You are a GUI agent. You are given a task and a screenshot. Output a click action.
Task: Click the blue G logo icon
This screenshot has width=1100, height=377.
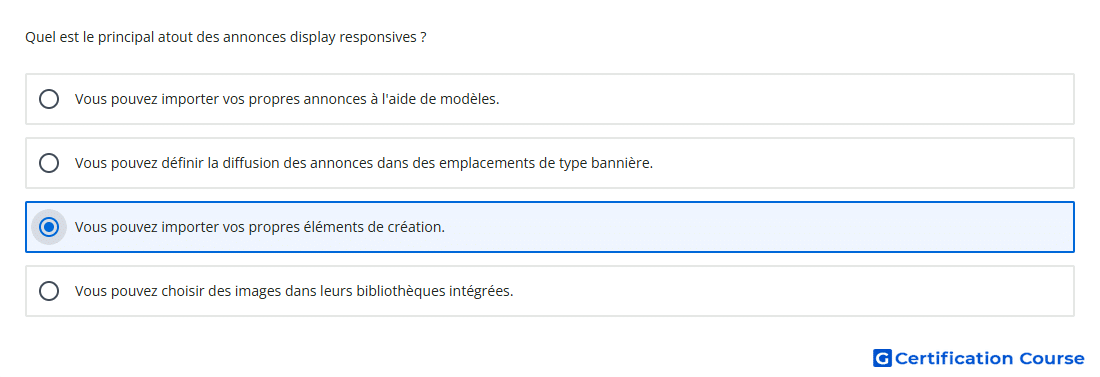click(882, 358)
